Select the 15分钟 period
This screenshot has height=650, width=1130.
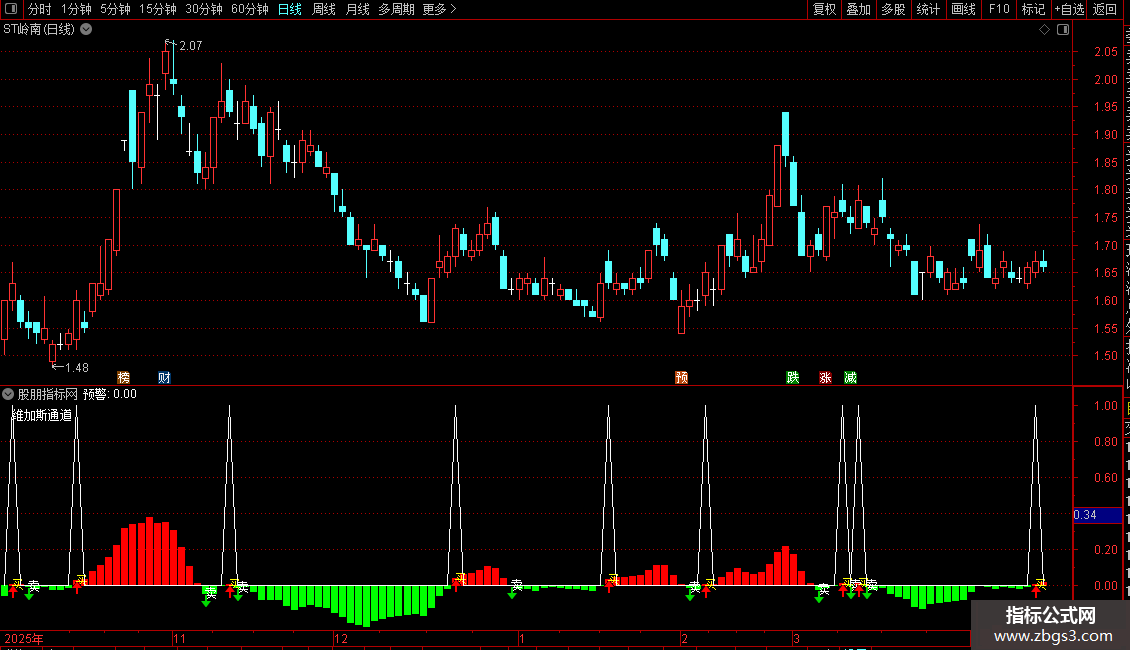(157, 9)
